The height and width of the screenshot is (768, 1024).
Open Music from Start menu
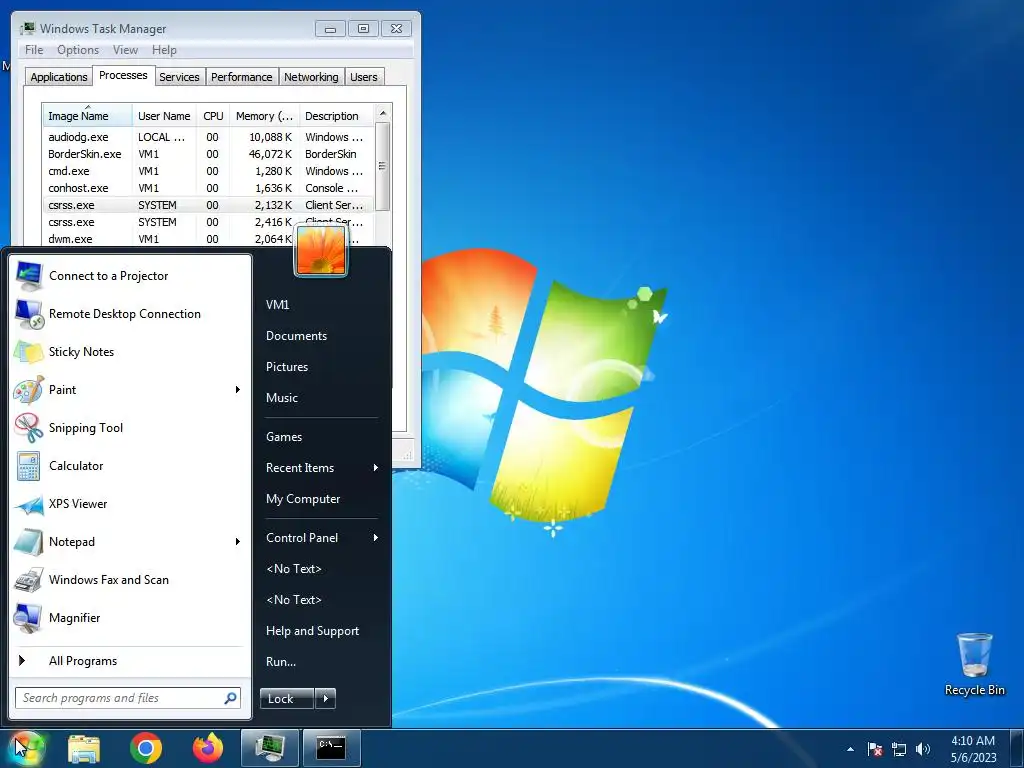point(281,398)
